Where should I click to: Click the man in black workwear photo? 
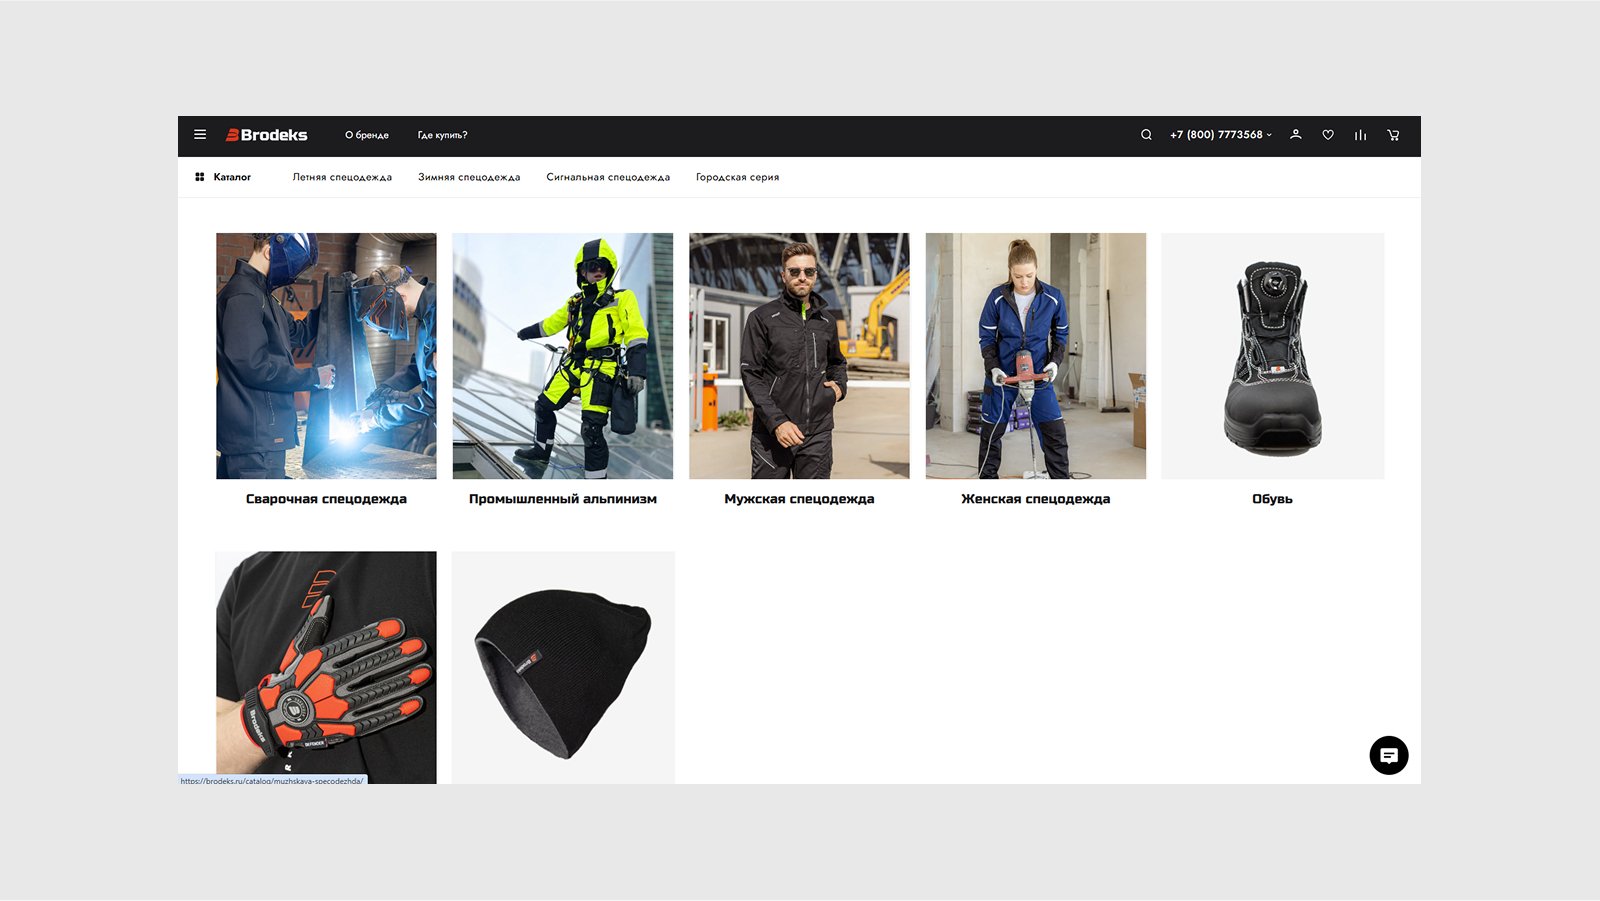(799, 356)
